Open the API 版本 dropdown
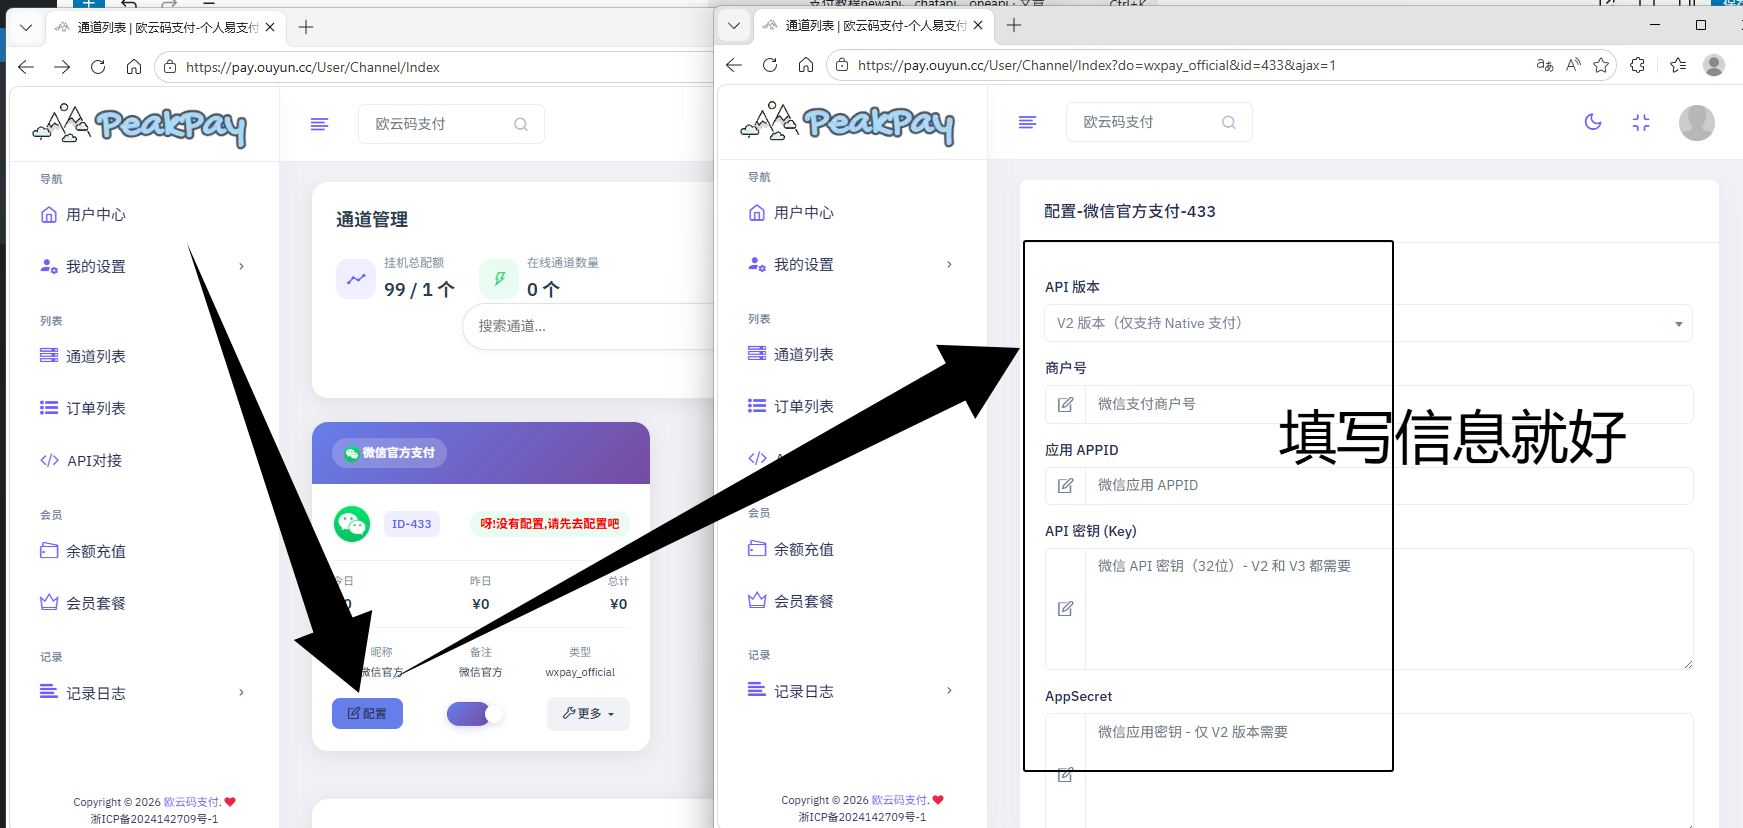This screenshot has height=828, width=1743. pyautogui.click(x=1368, y=323)
